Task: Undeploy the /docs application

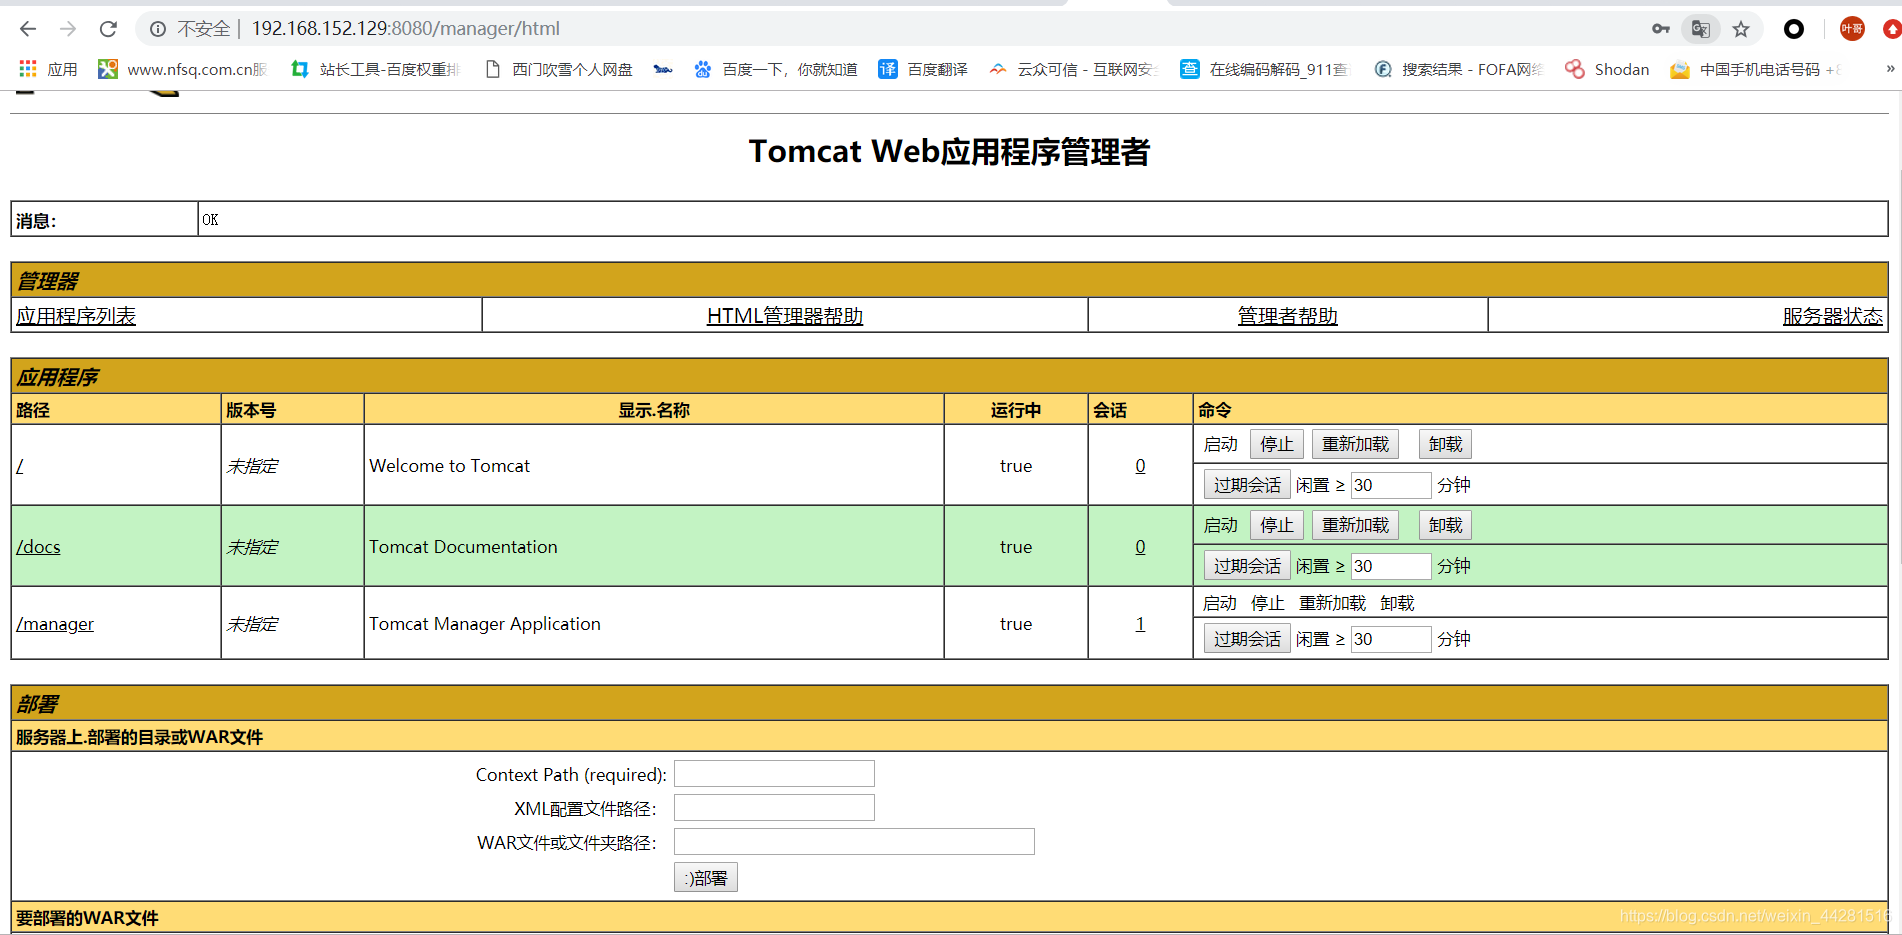Action: pos(1445,525)
